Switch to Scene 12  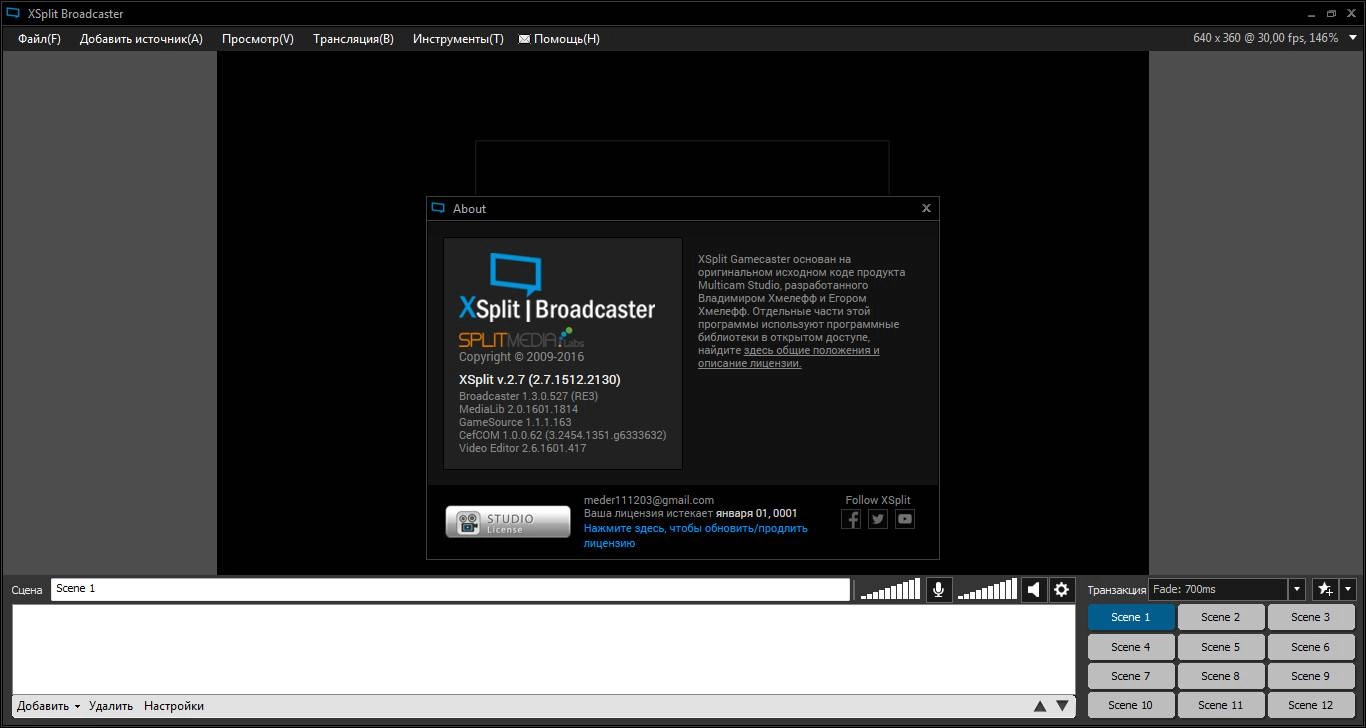tap(1311, 705)
